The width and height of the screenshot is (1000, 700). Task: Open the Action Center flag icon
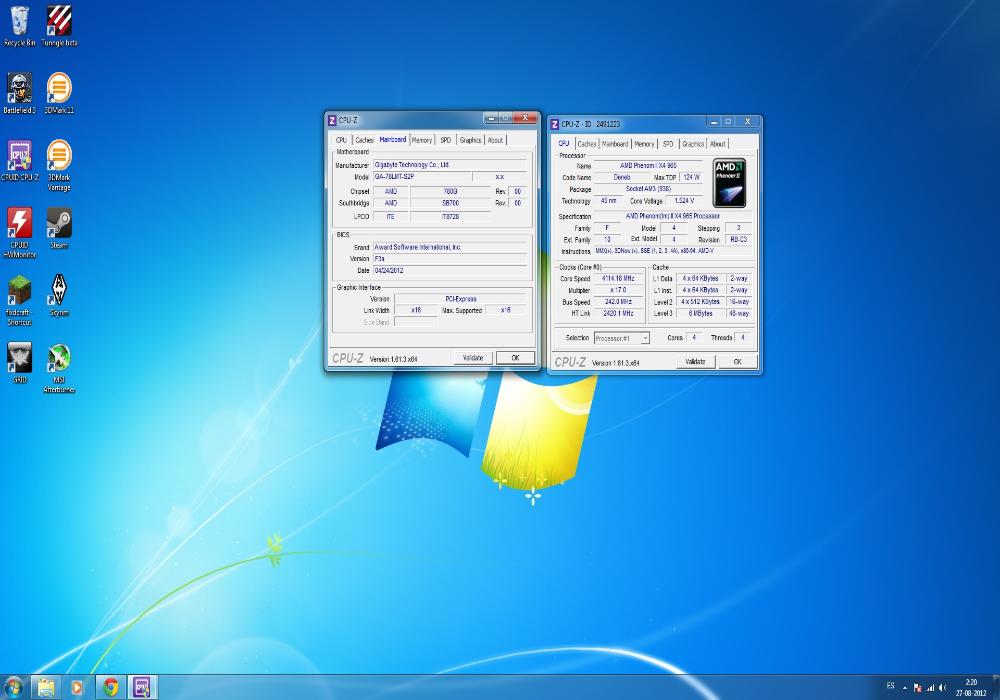918,687
